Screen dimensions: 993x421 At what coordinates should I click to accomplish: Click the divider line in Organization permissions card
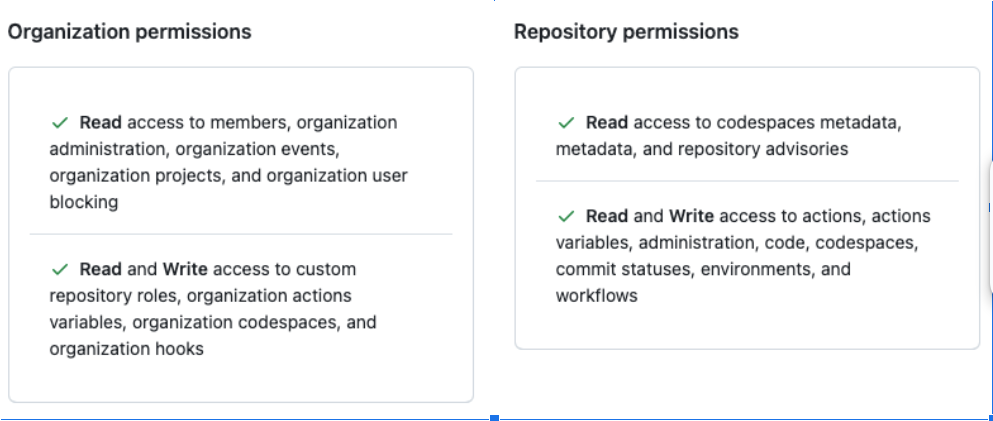pos(240,234)
